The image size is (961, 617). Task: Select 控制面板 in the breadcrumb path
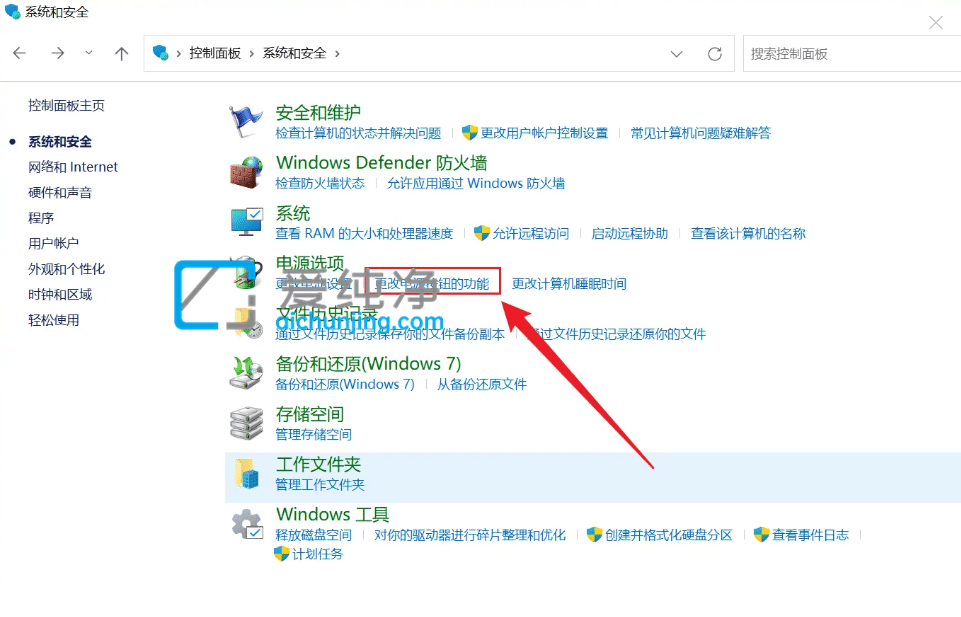[215, 53]
